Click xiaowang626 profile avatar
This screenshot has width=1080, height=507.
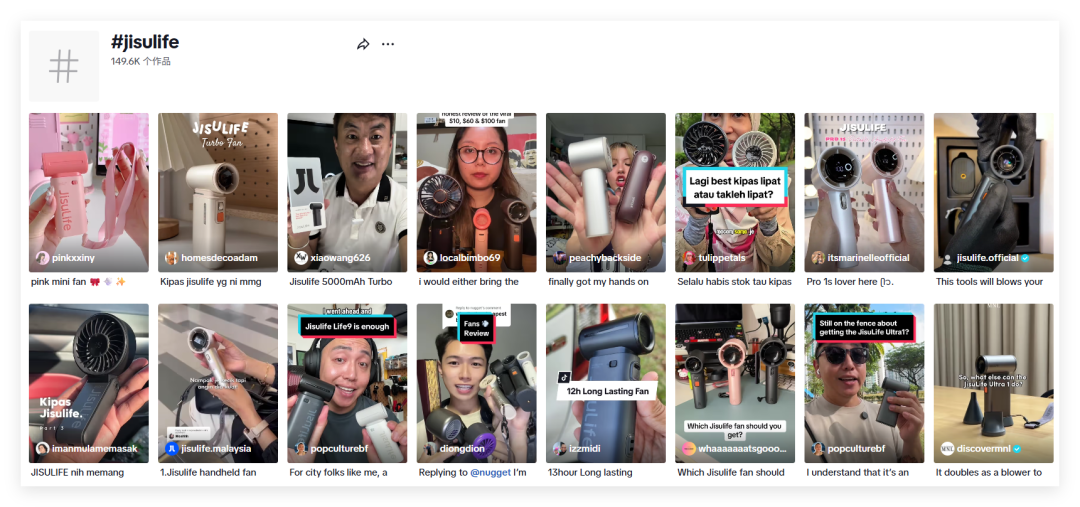tap(301, 258)
